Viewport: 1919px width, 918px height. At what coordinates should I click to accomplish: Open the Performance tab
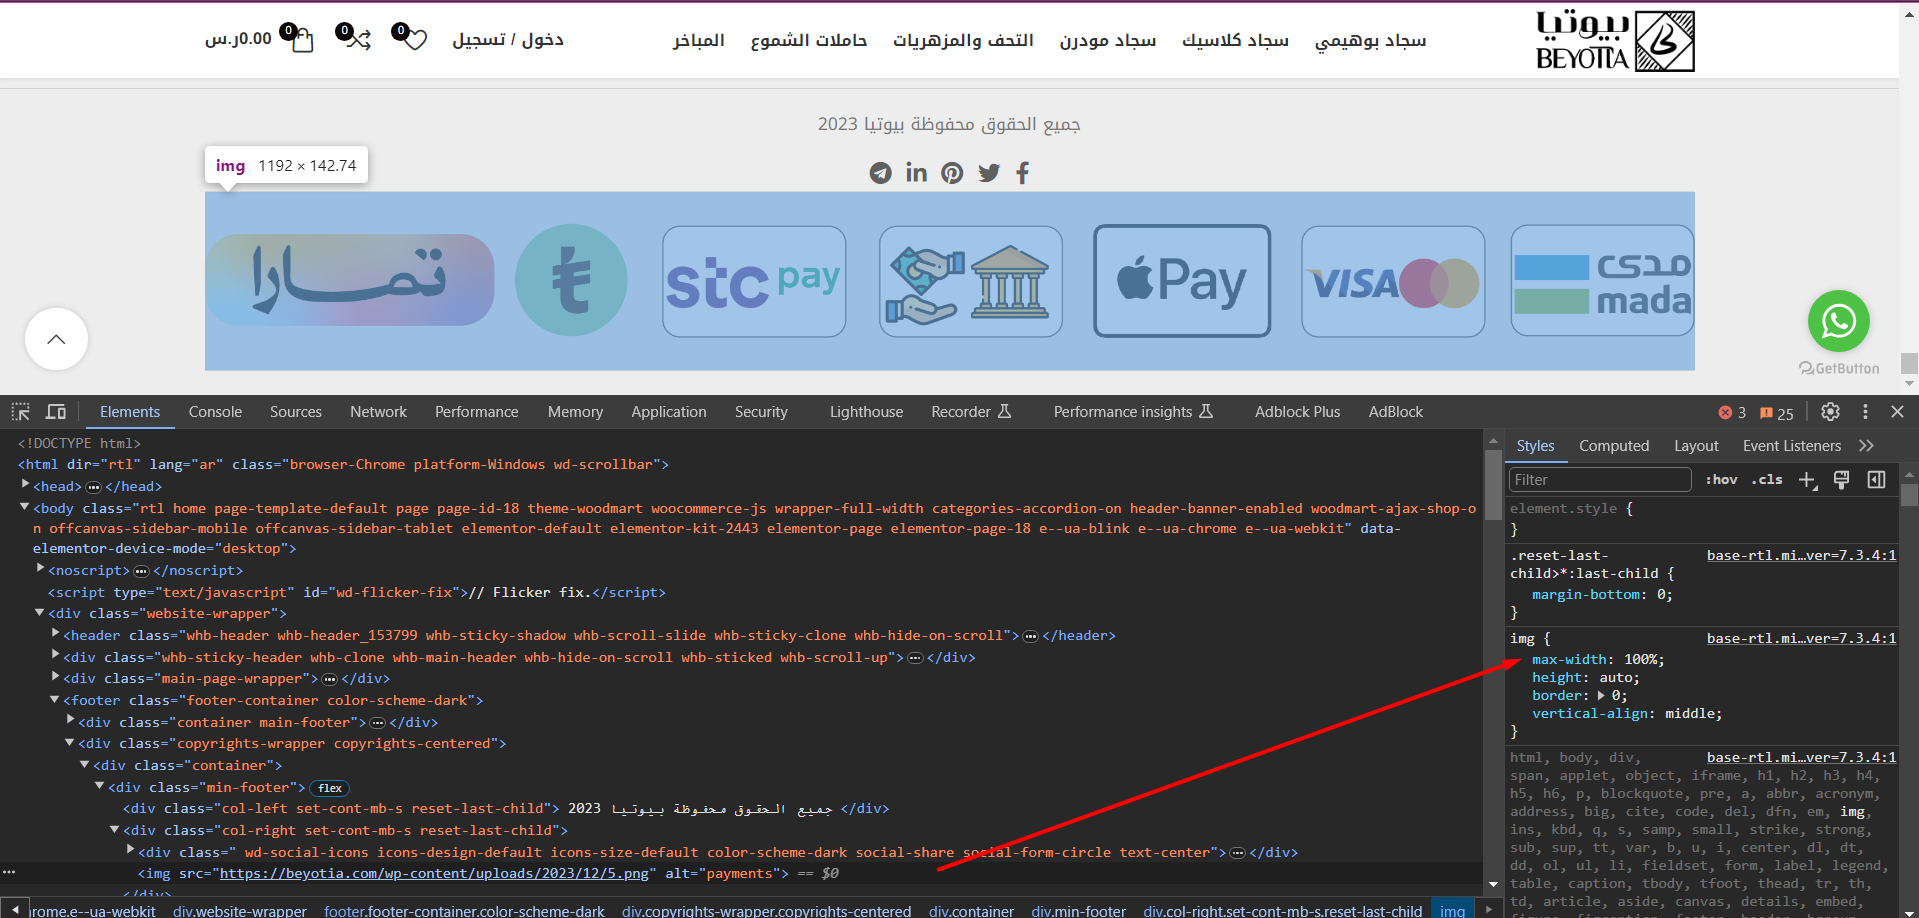click(x=477, y=412)
